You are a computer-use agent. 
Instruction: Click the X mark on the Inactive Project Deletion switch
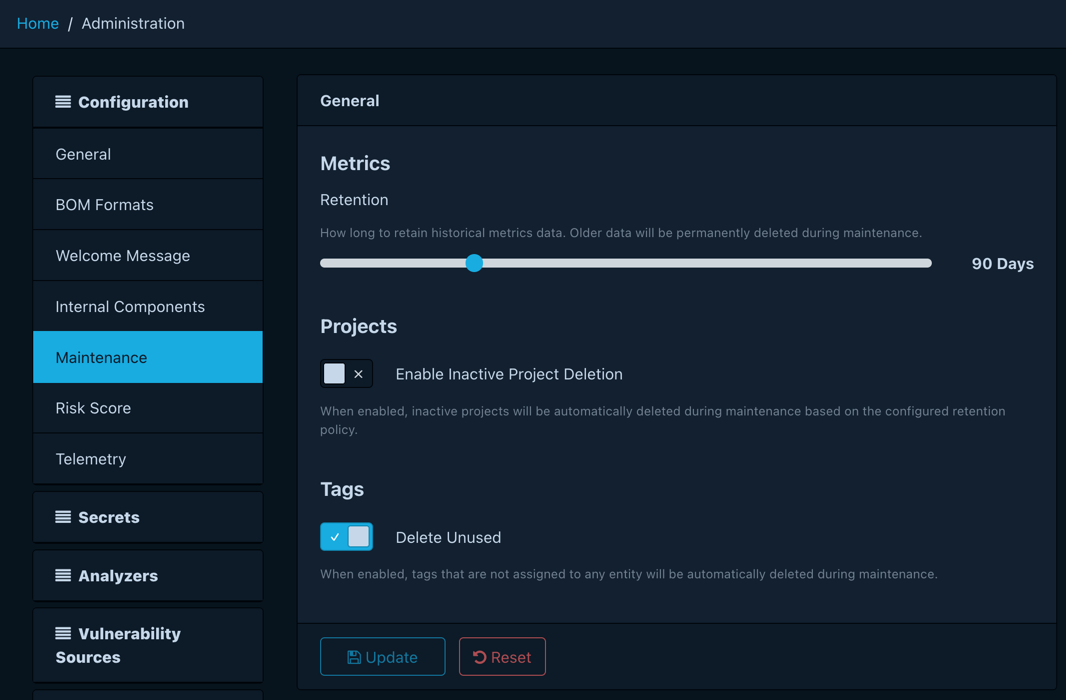pos(358,373)
